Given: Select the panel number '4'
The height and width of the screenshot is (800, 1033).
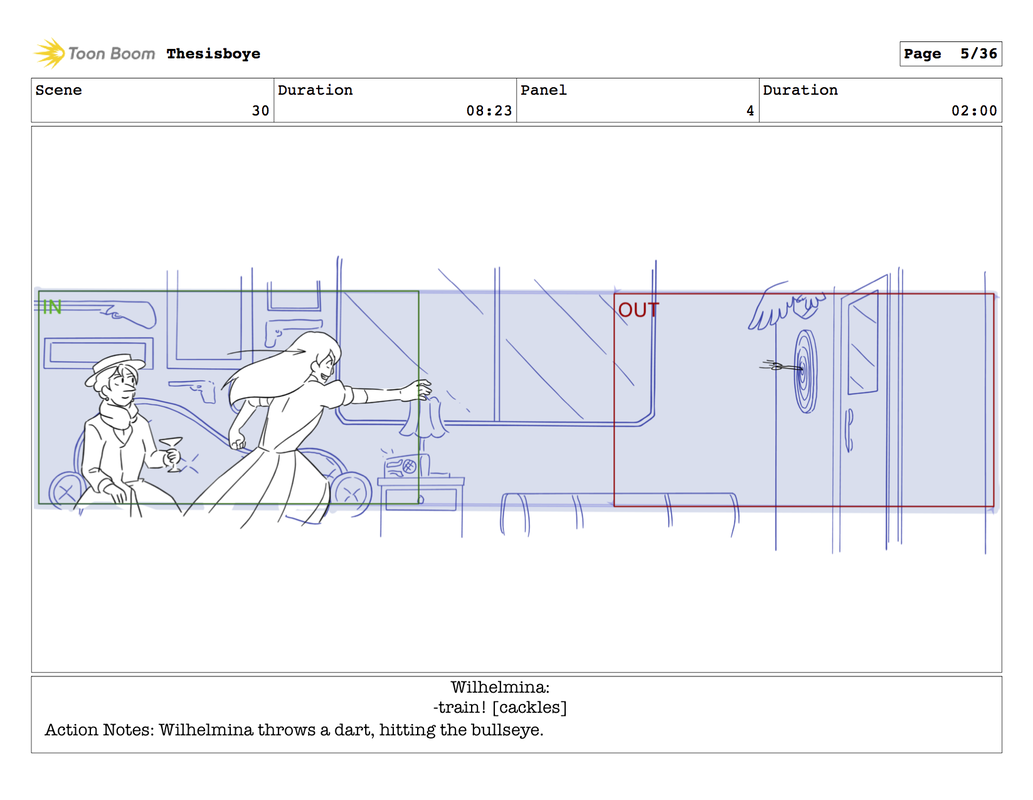Looking at the screenshot, I should pyautogui.click(x=750, y=111).
